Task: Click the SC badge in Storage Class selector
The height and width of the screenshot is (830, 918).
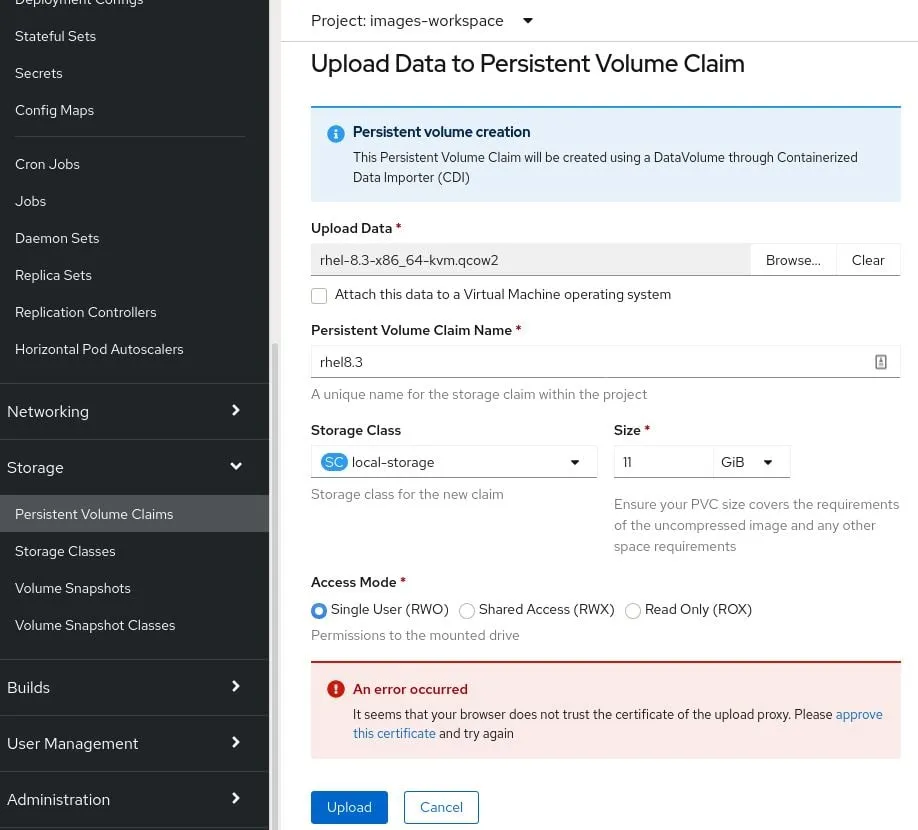Action: 334,462
